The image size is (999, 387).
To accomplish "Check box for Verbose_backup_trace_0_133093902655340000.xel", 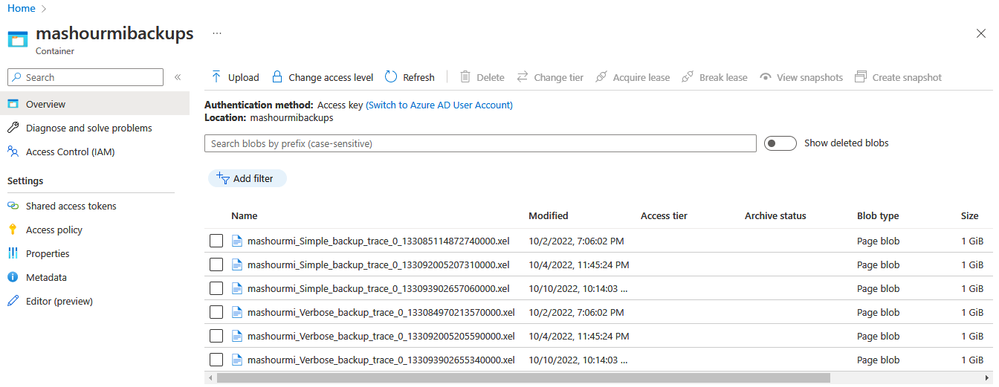I will pyautogui.click(x=217, y=360).
